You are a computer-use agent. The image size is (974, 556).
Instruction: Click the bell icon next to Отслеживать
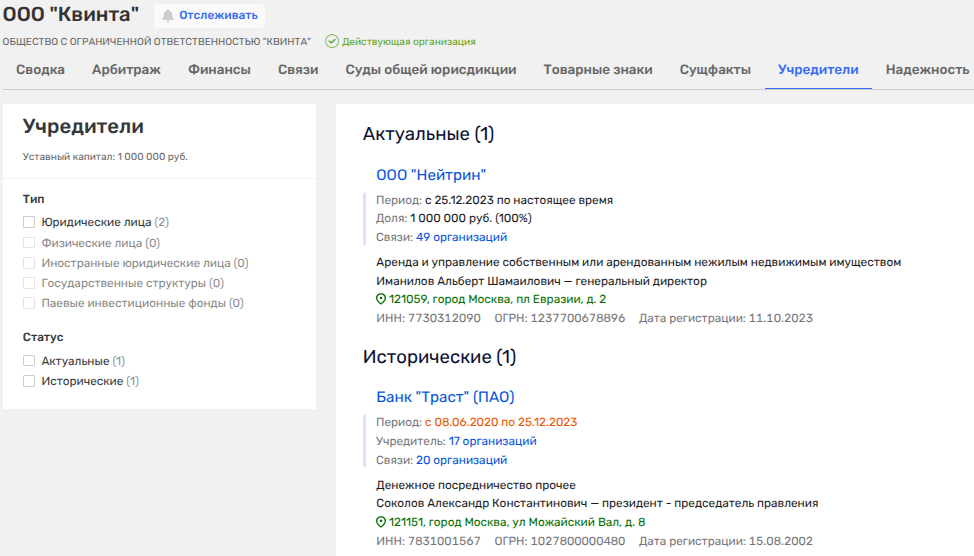click(x=168, y=15)
